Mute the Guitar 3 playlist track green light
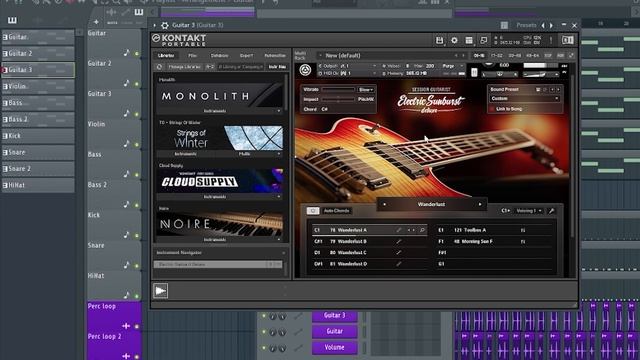 tap(137, 114)
